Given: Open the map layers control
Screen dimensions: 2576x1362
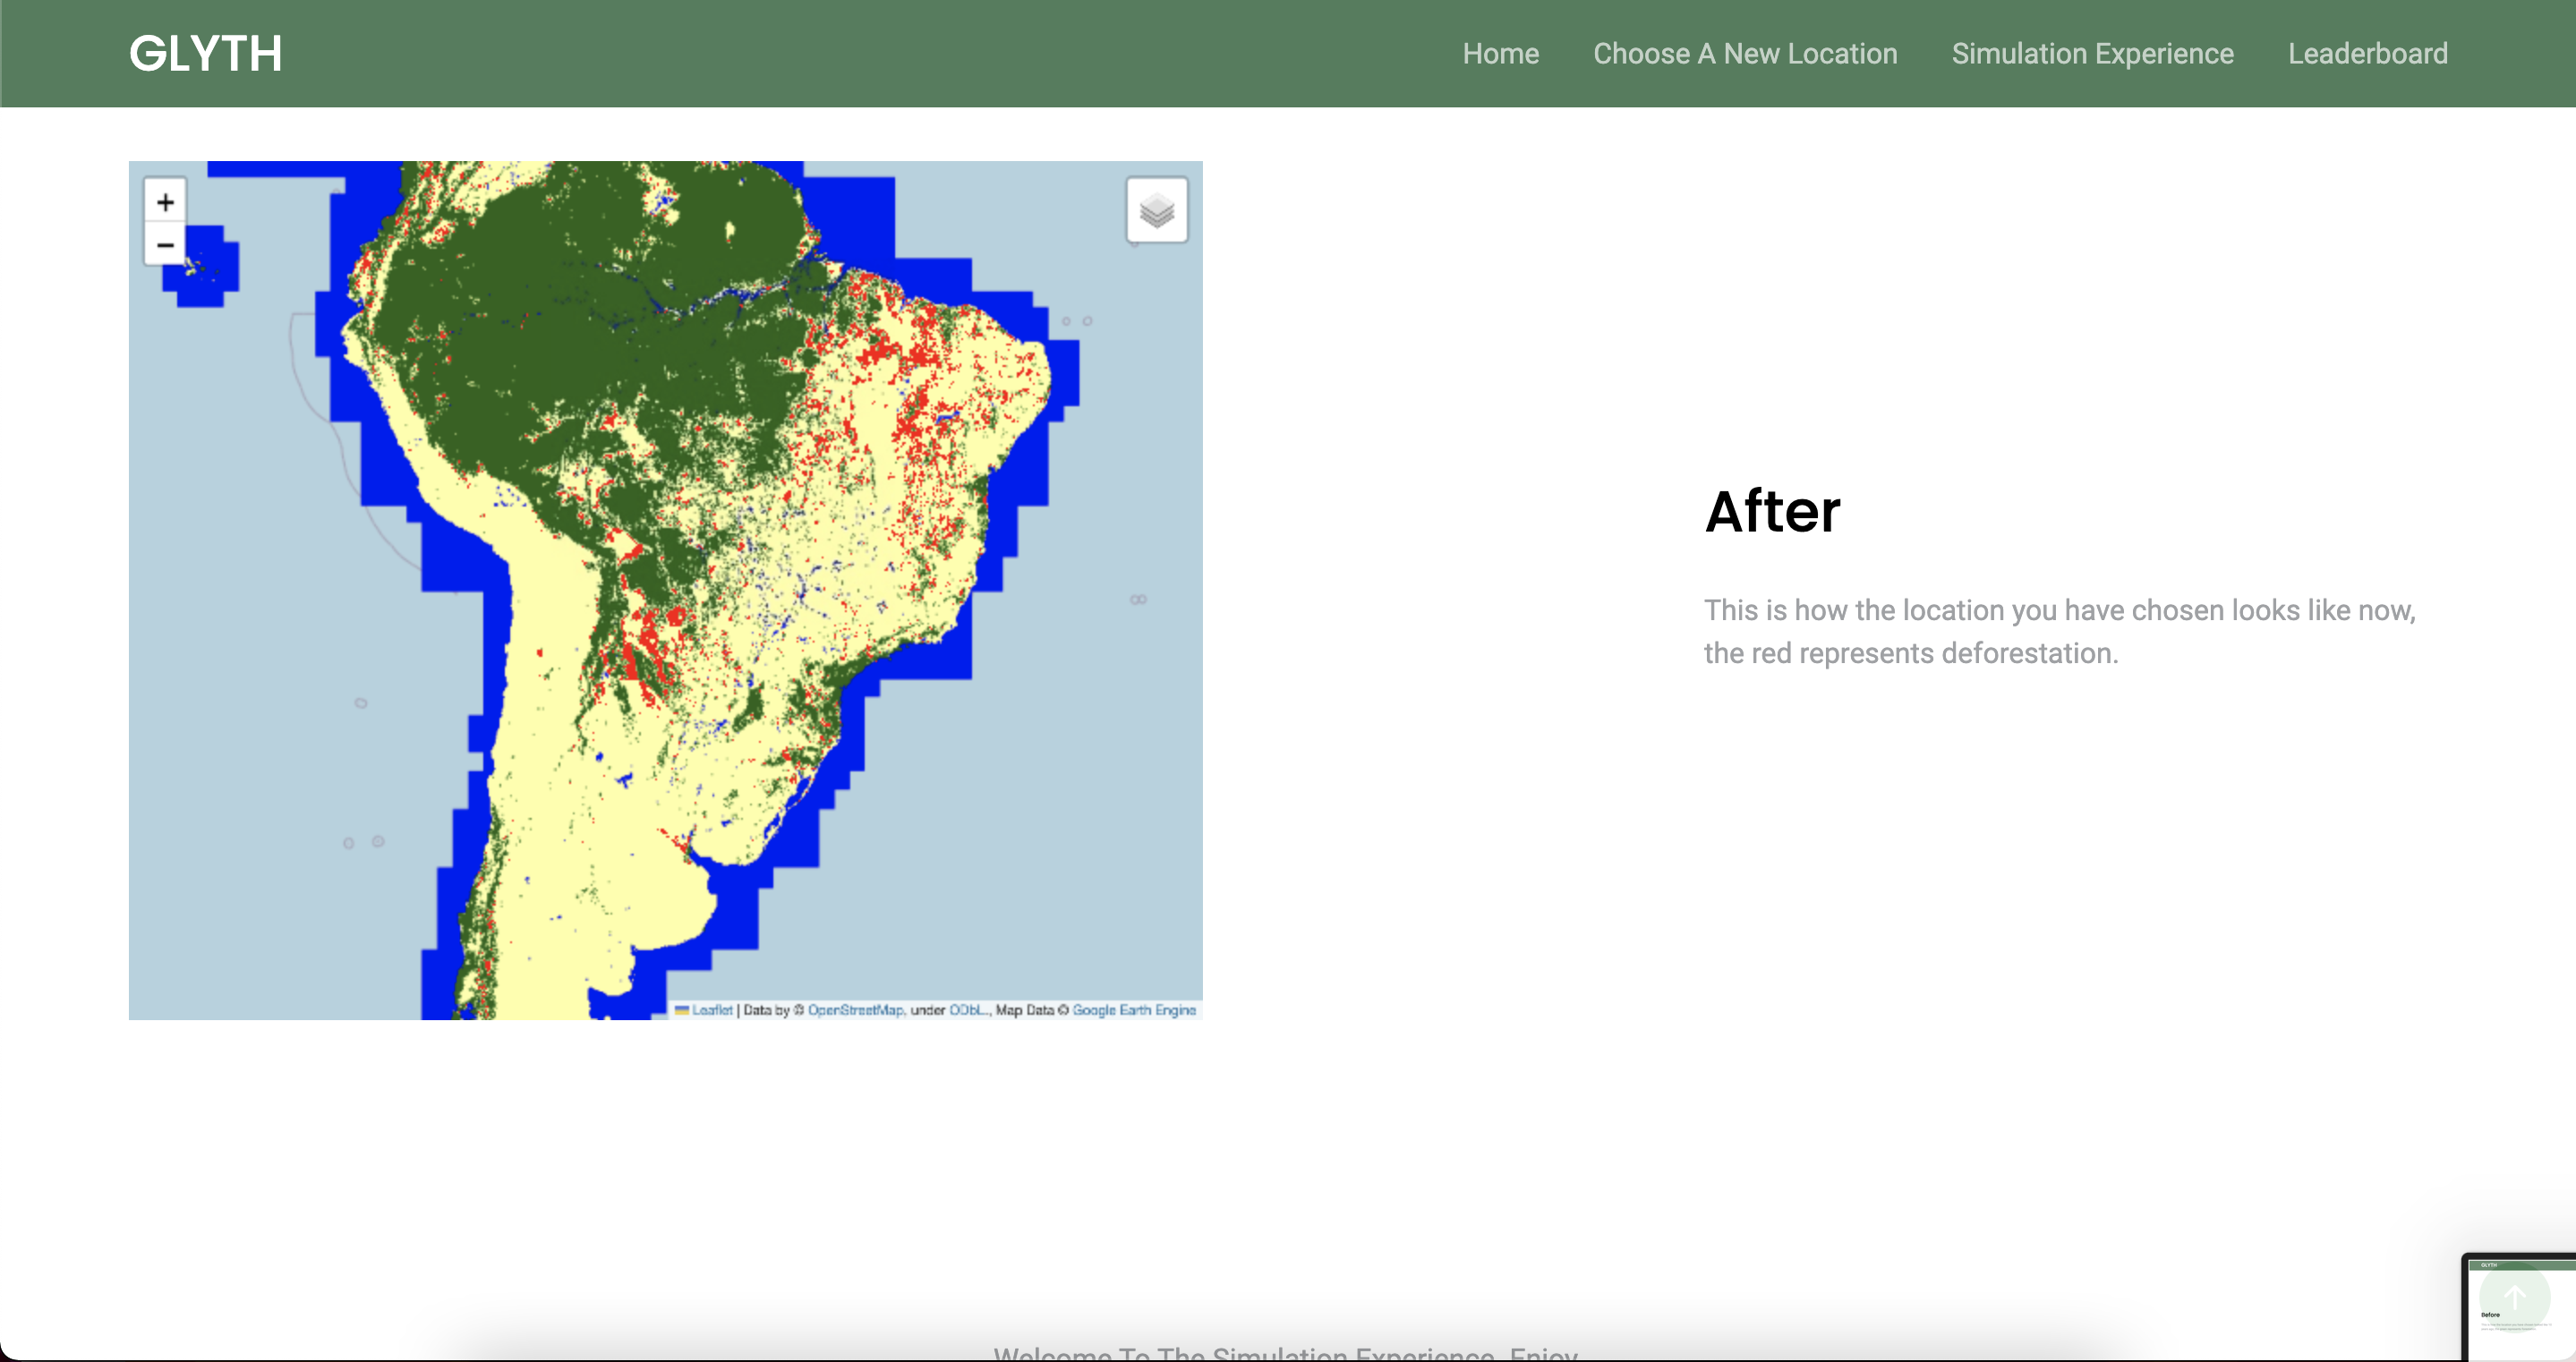Looking at the screenshot, I should 1157,211.
